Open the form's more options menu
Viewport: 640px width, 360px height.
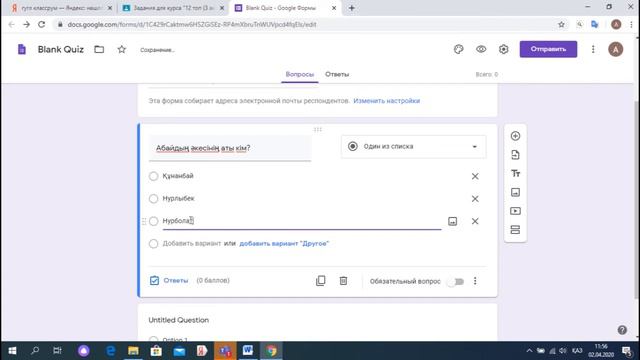tap(593, 49)
